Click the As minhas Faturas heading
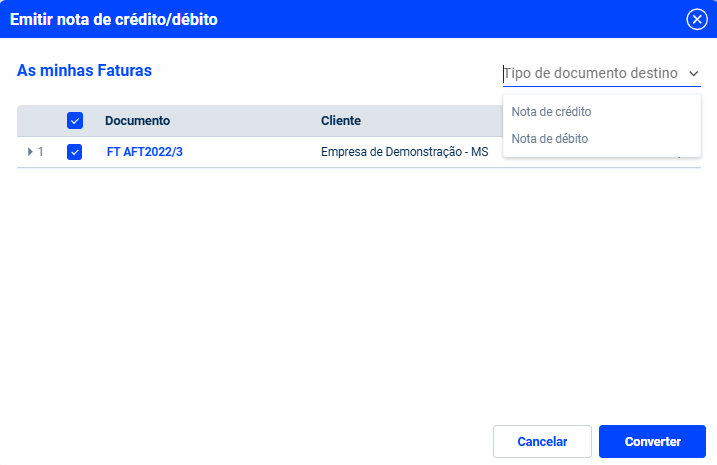 coord(84,70)
